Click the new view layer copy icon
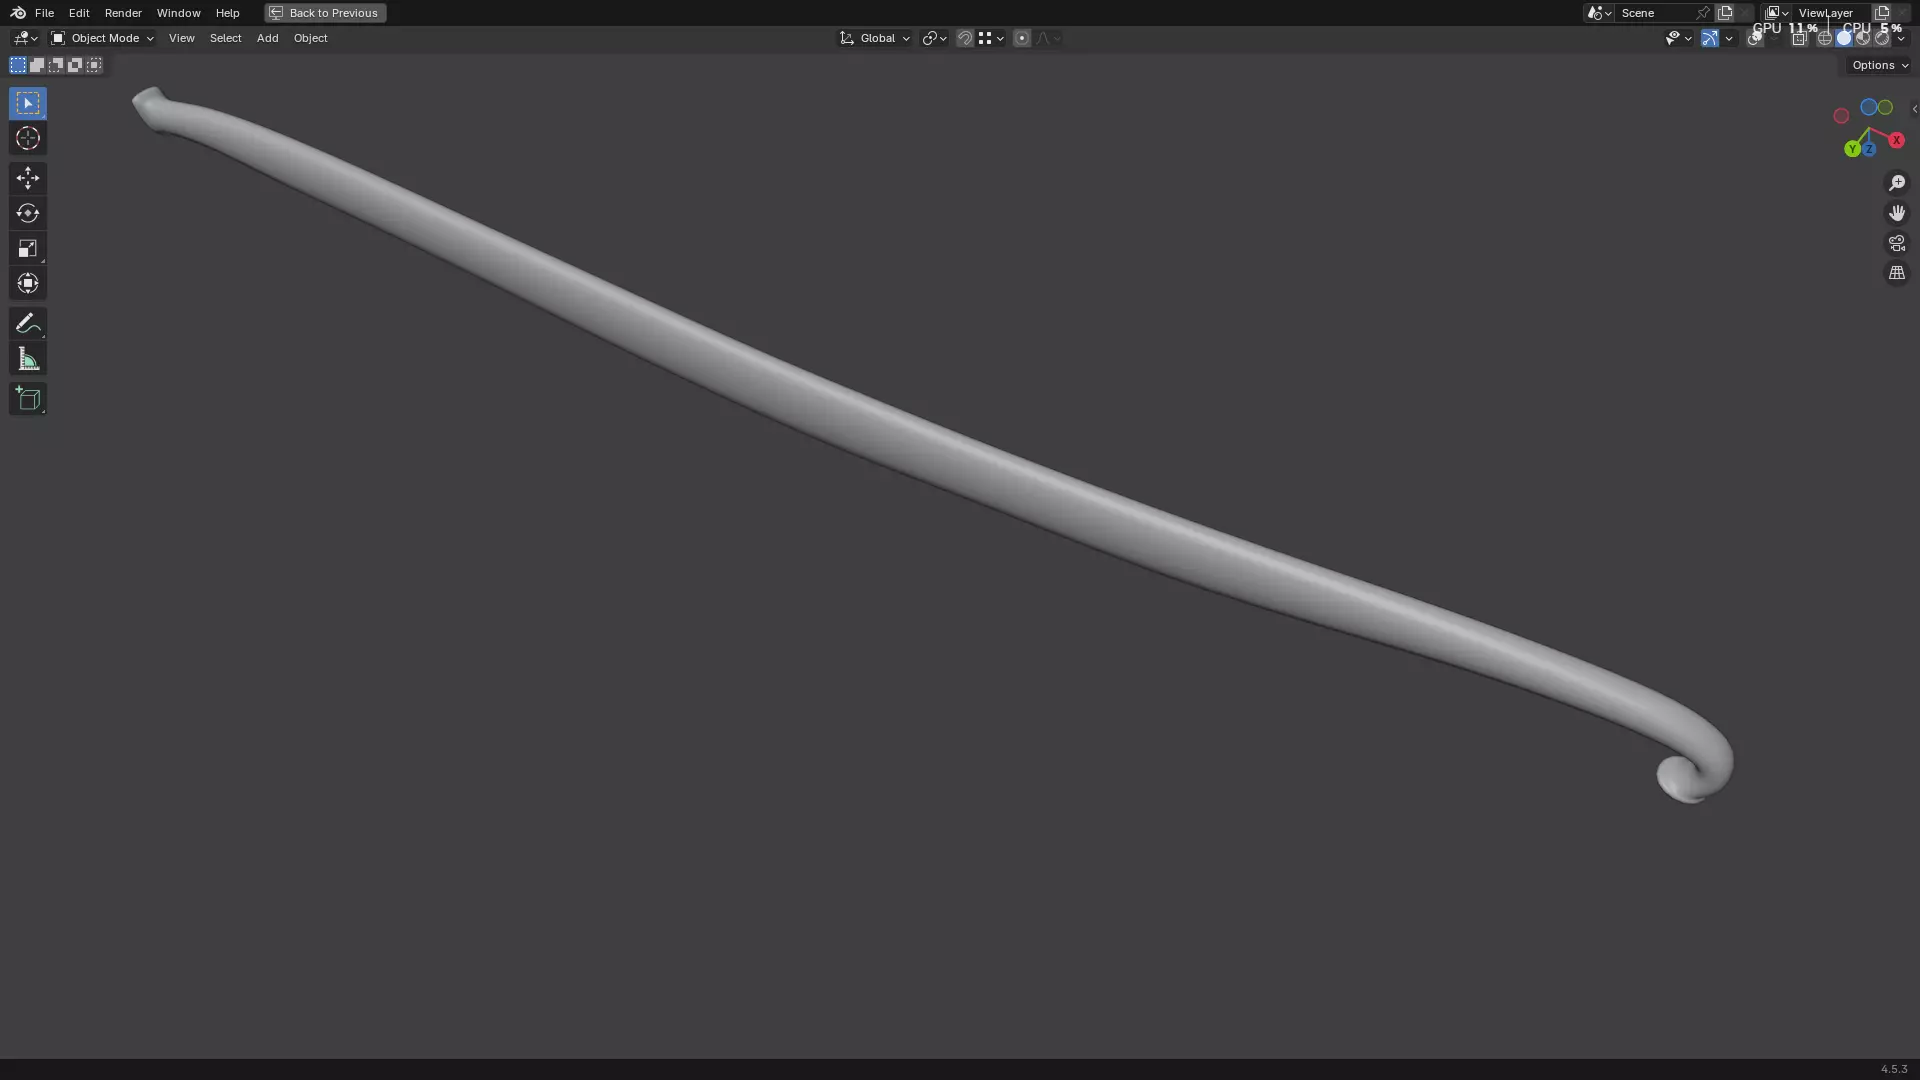The width and height of the screenshot is (1920, 1080). pyautogui.click(x=1882, y=13)
